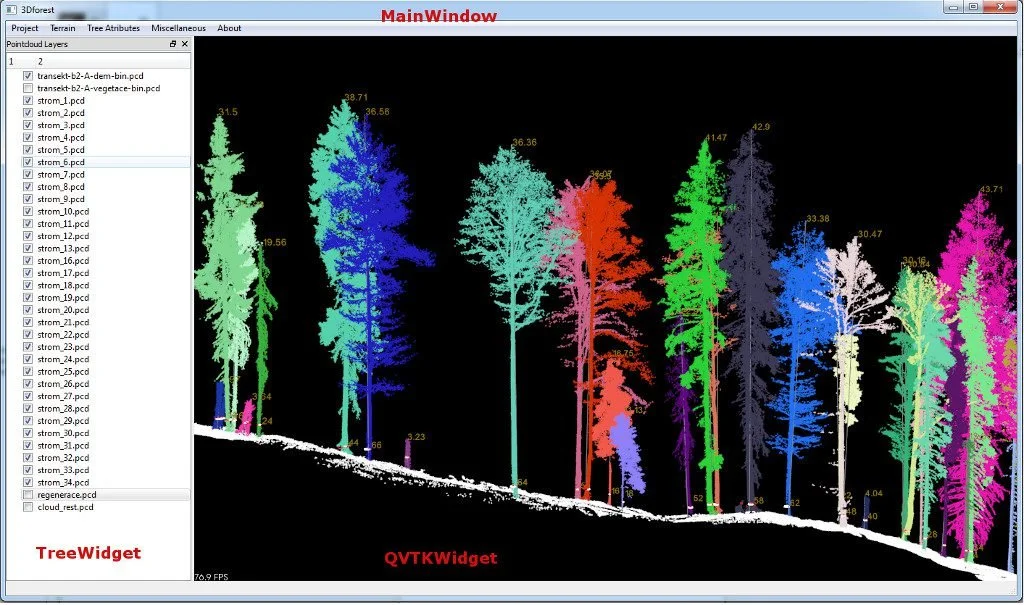
Task: Minimize the 3Dforest window
Action: 953,7
